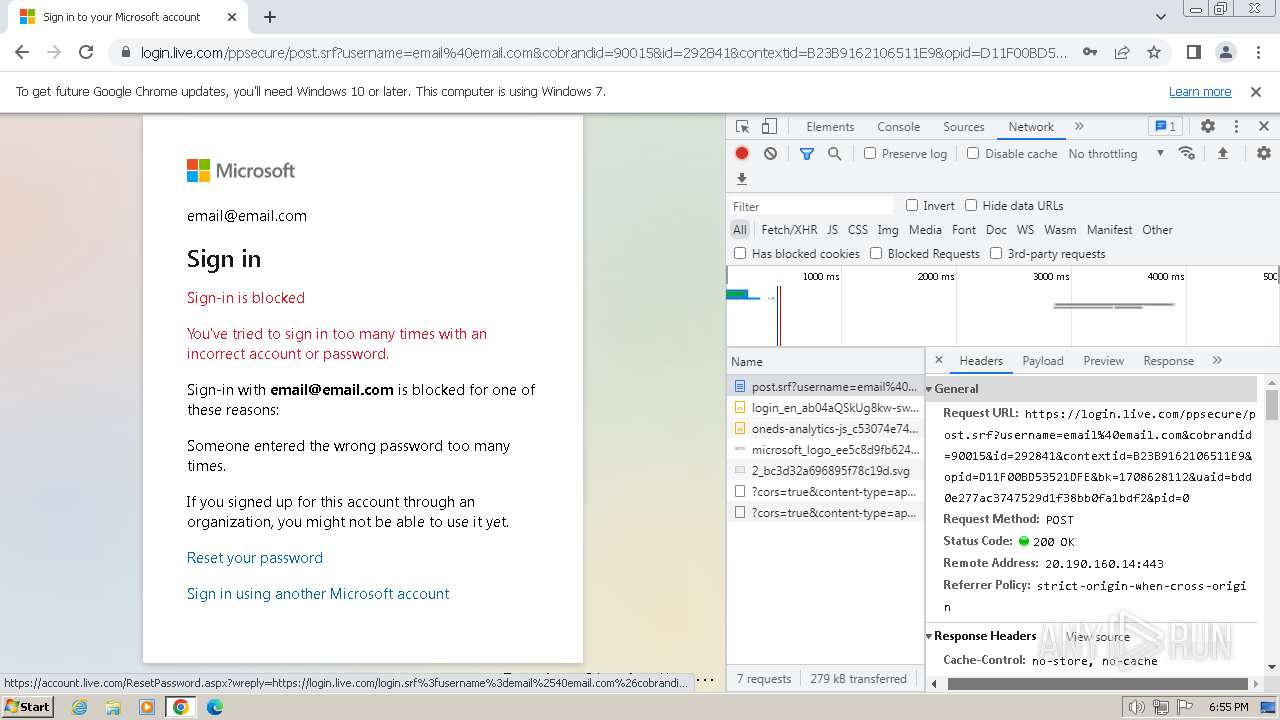Clear the network log
Screen dimensions: 1280x720
(770, 154)
